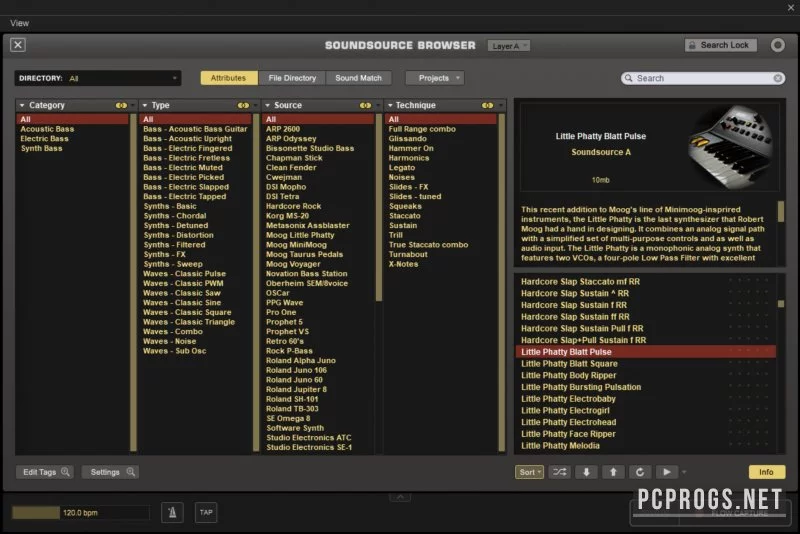Open browser Settings
This screenshot has width=800, height=534.
point(111,472)
